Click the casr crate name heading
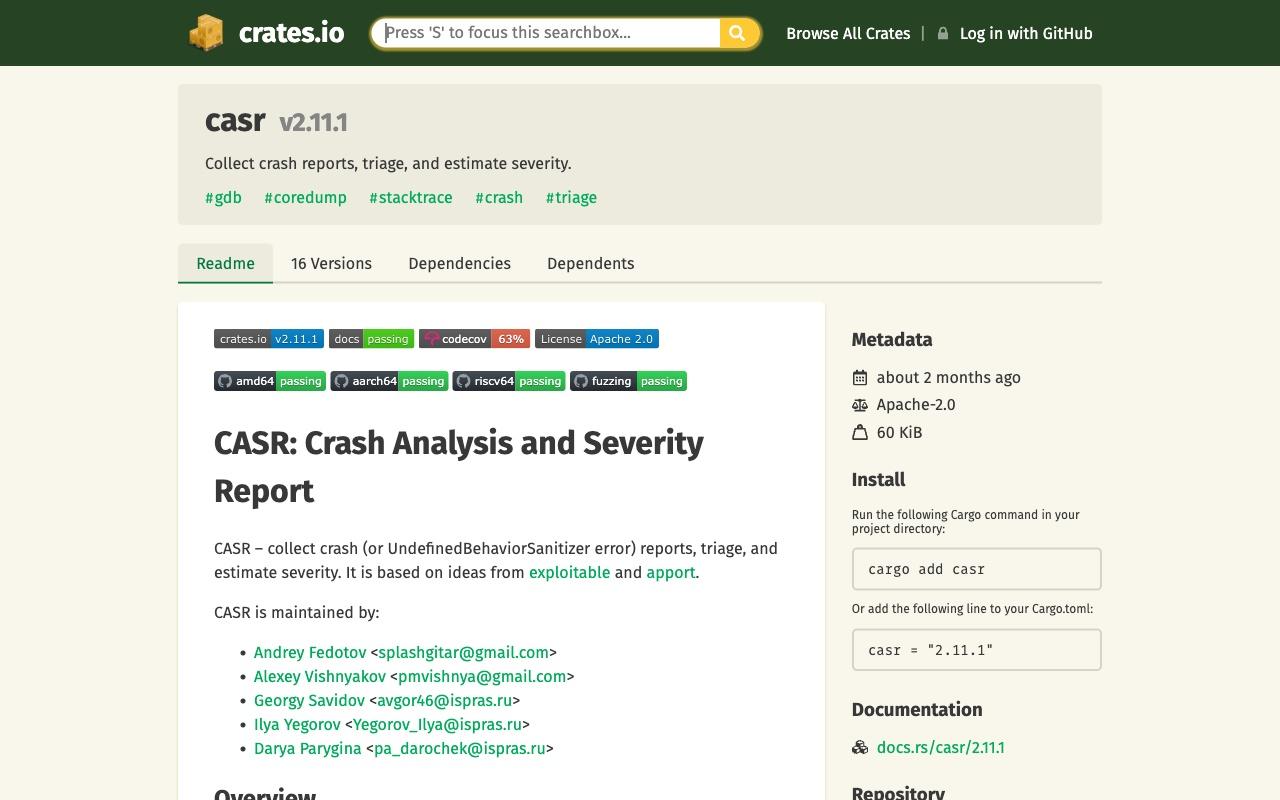1280x800 pixels. pos(235,121)
